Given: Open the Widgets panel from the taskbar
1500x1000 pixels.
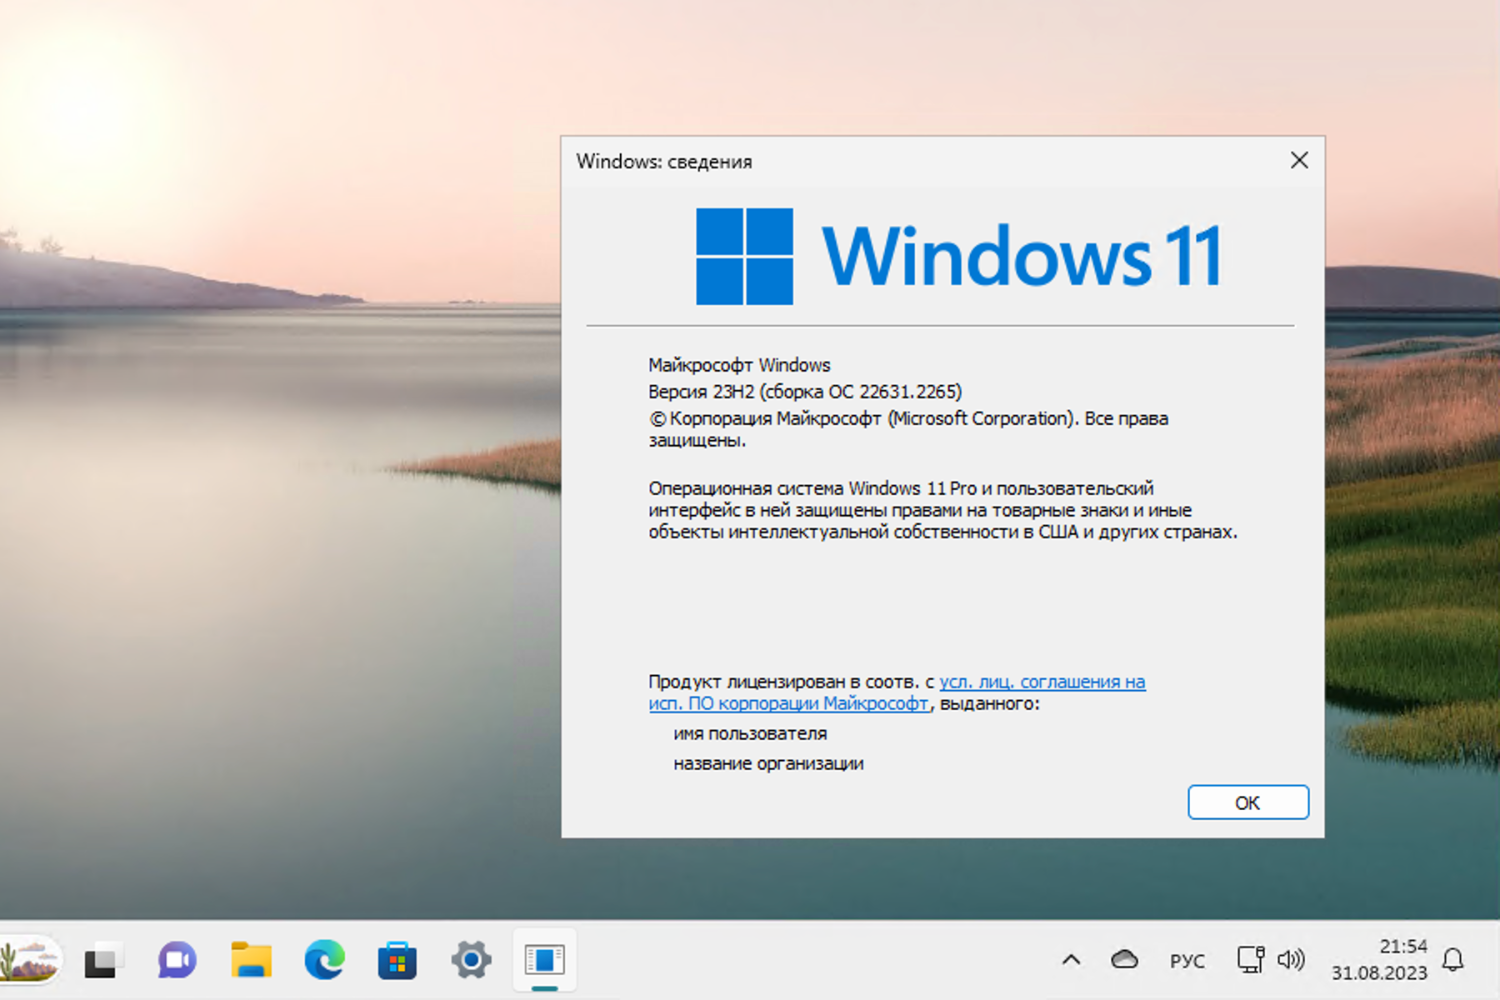Looking at the screenshot, I should [x=30, y=960].
